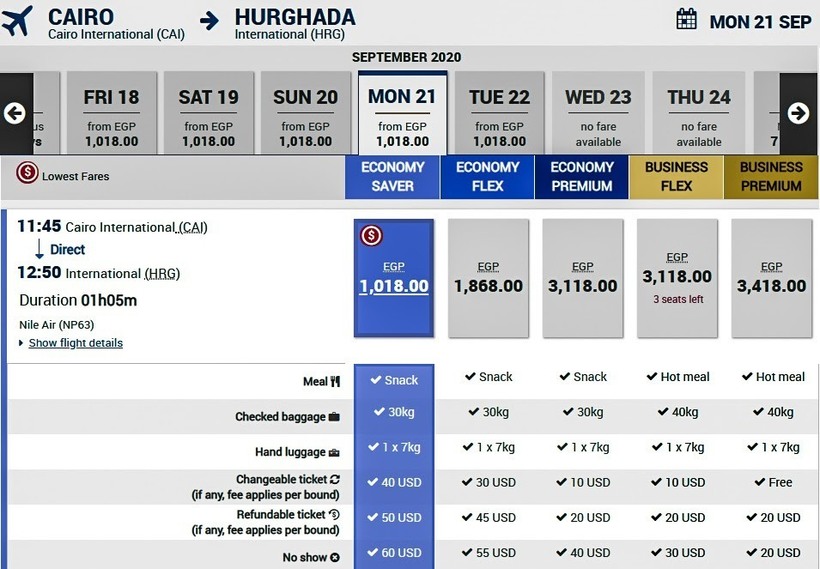Viewport: 820px width, 569px height.
Task: Switch to the FRI 18 date tab
Action: pyautogui.click(x=111, y=113)
